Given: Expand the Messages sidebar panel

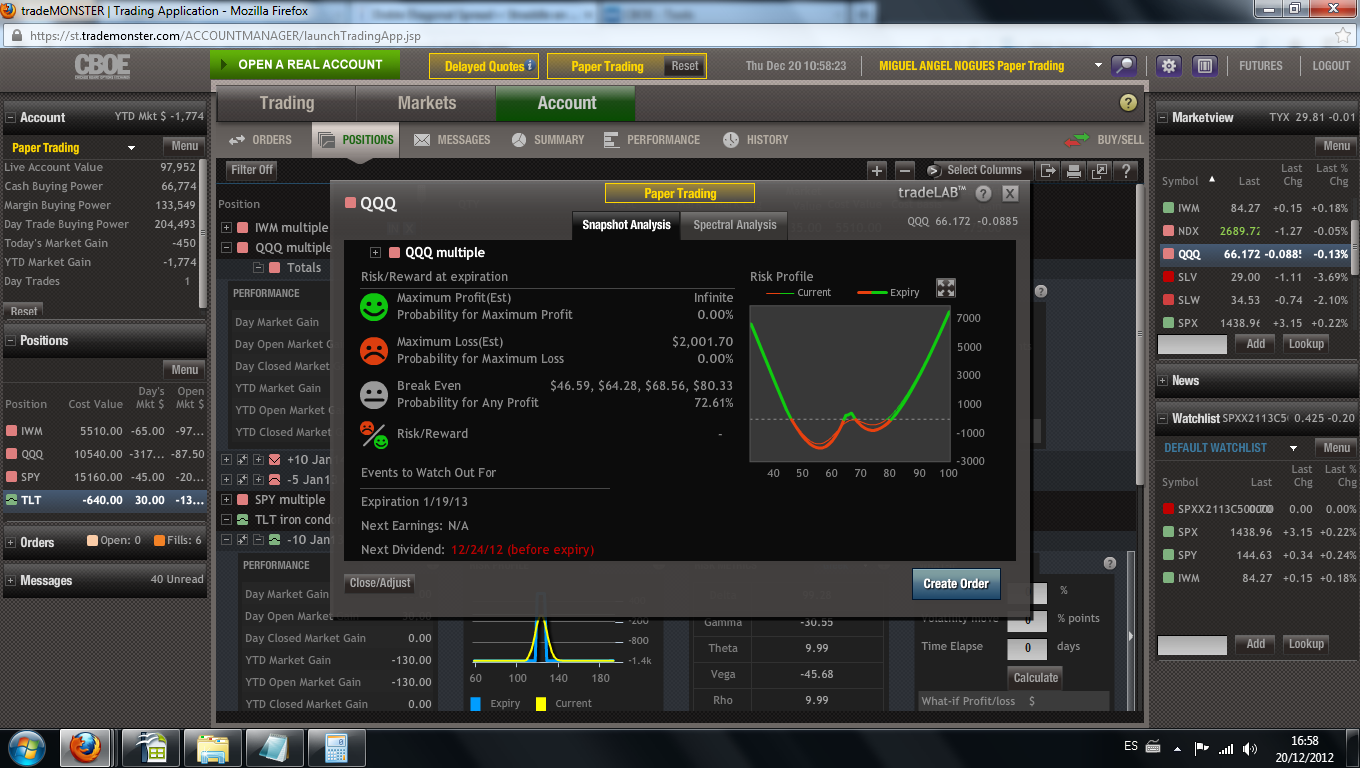Looking at the screenshot, I should coord(11,580).
